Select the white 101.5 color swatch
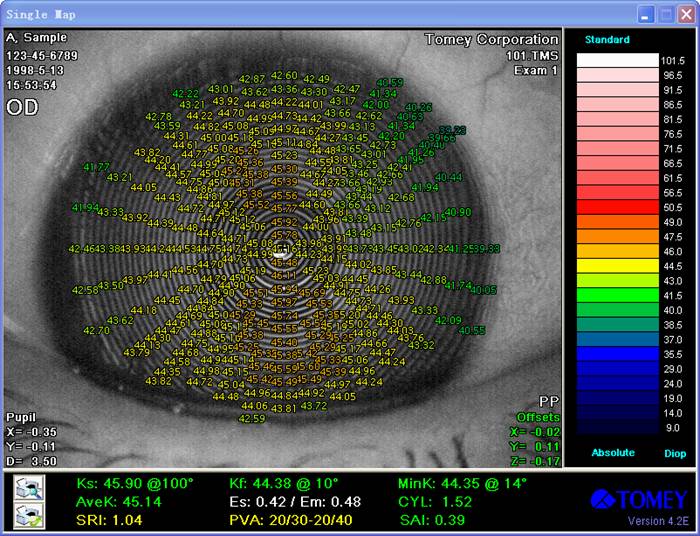 pos(617,60)
